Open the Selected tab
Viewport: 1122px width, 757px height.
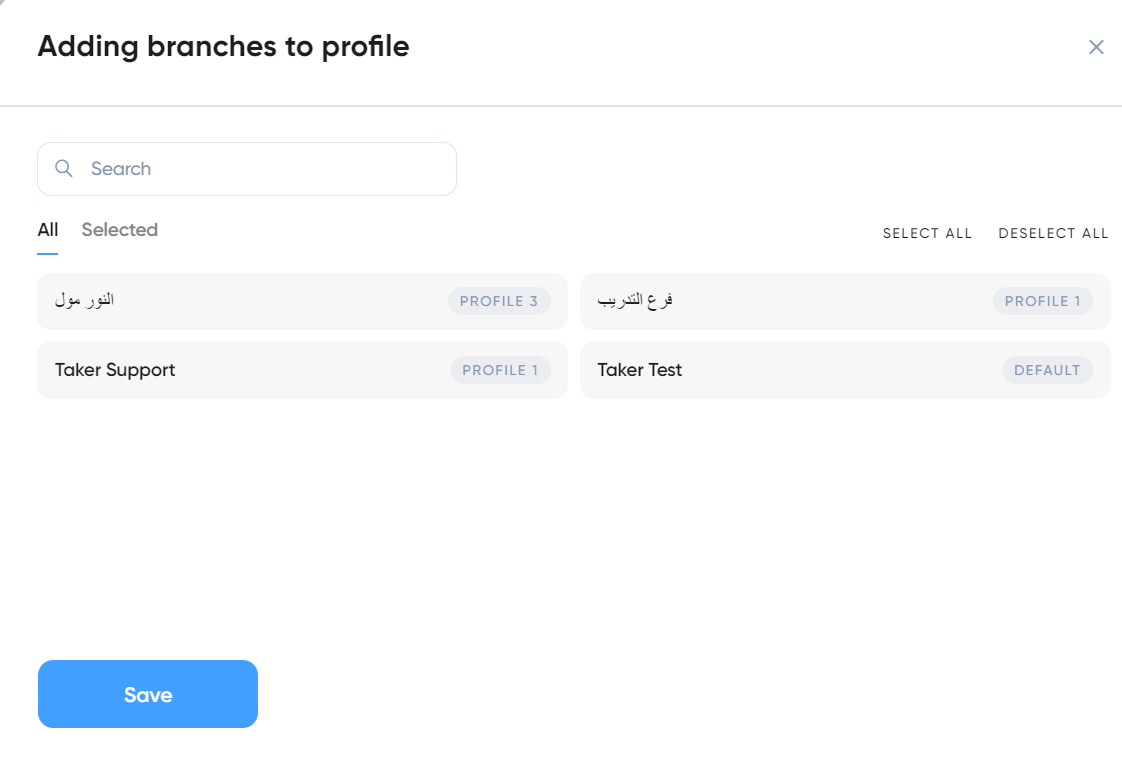pos(119,230)
